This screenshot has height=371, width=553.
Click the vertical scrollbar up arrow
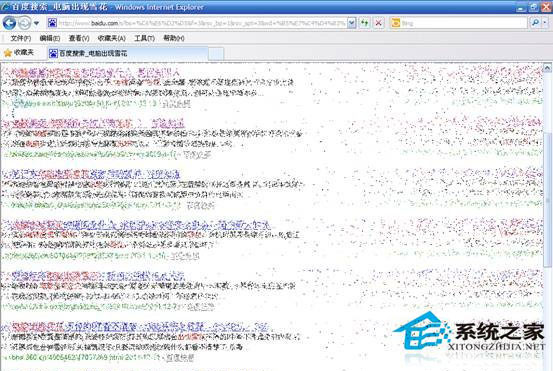tap(548, 67)
